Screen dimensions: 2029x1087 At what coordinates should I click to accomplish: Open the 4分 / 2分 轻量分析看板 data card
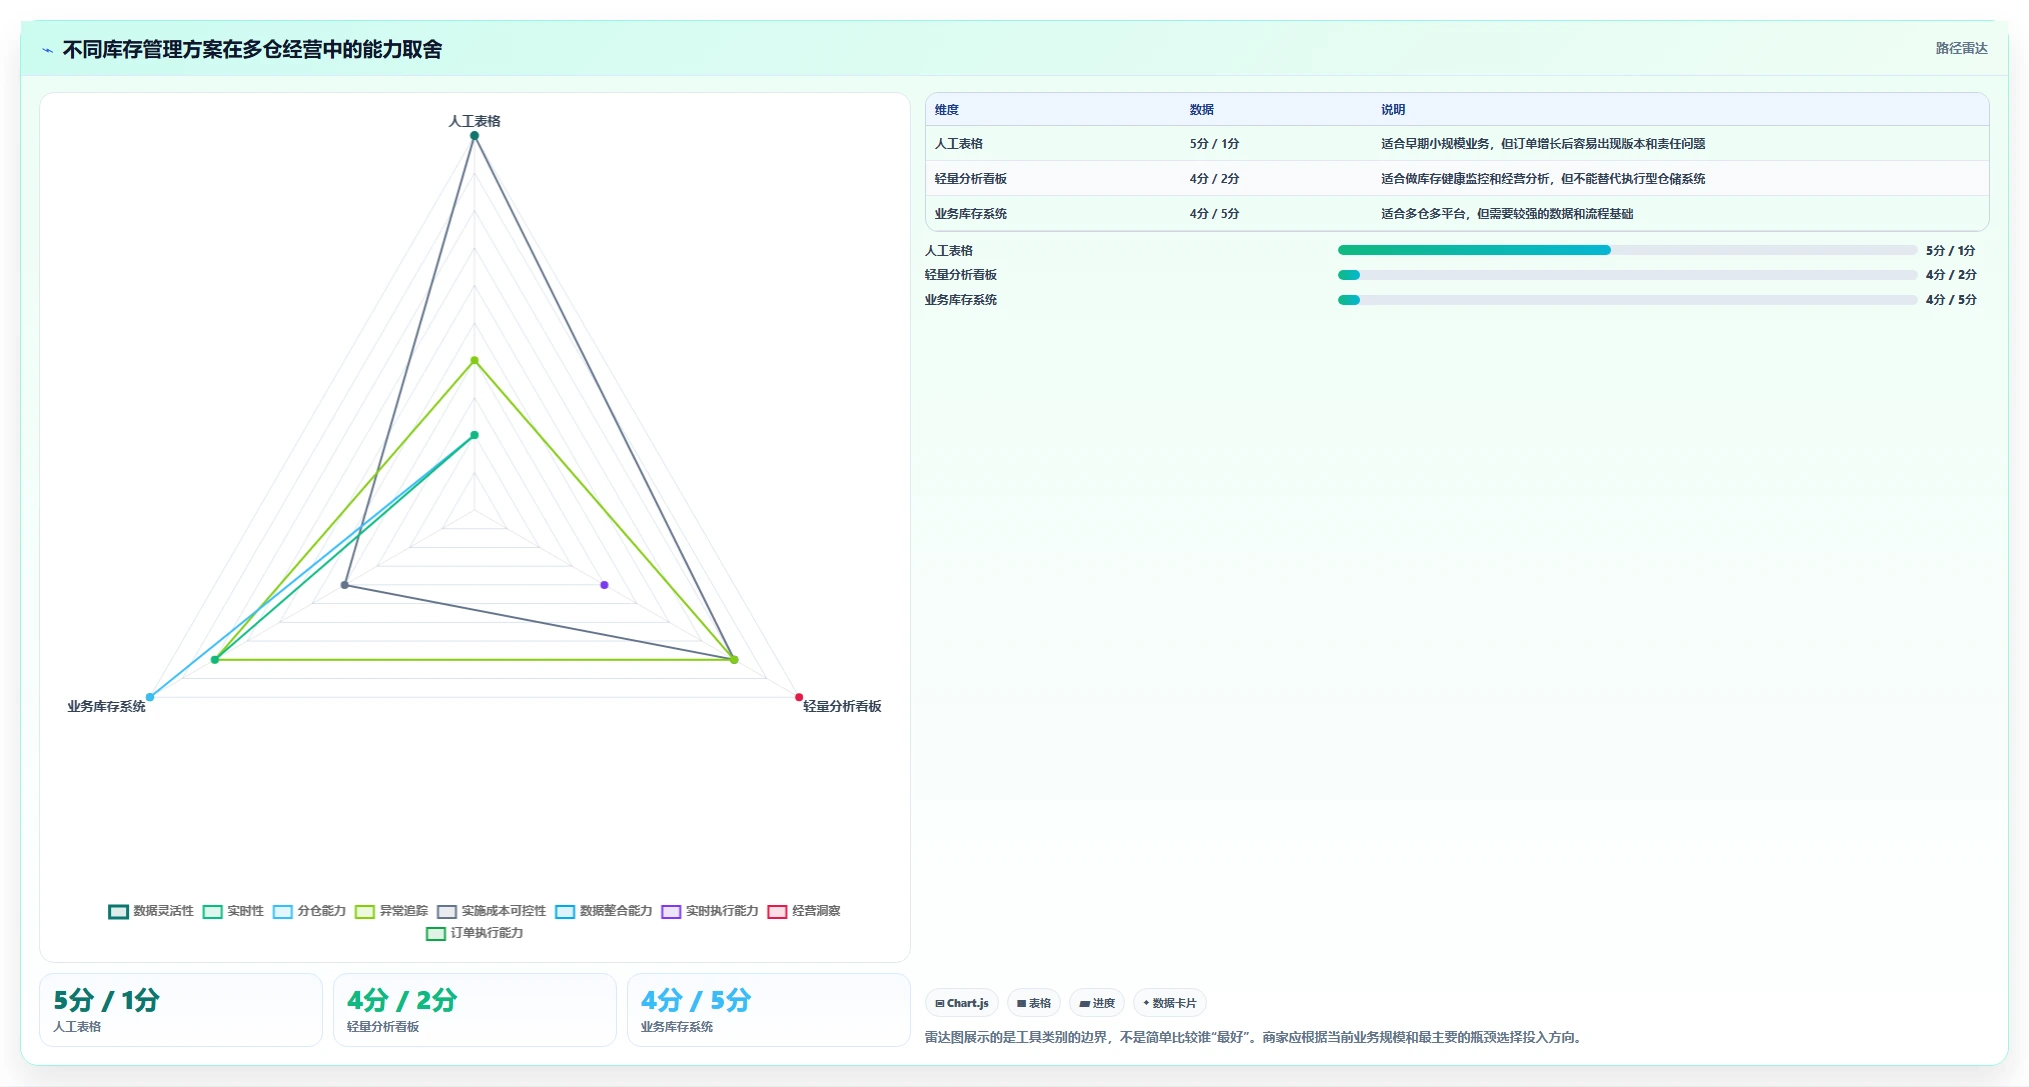[x=475, y=1010]
